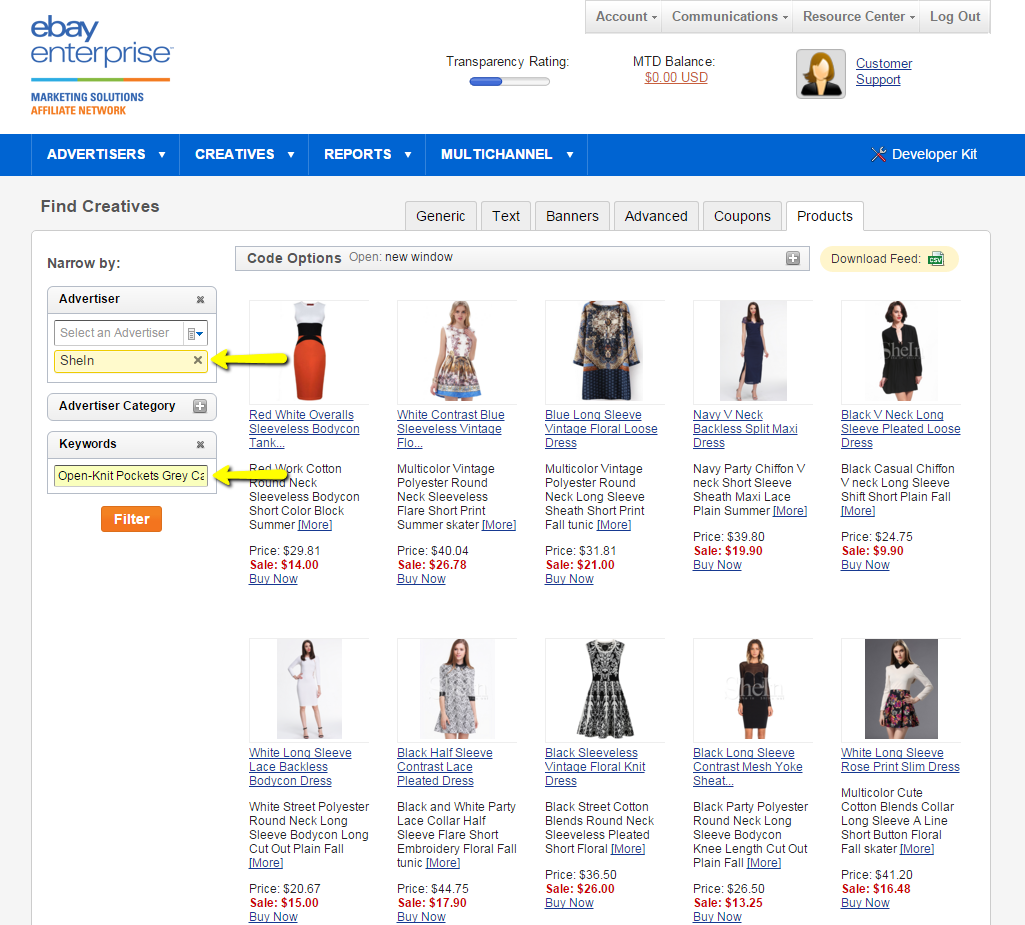Download the product feed CSV icon
The image size is (1025, 925).
point(936,259)
